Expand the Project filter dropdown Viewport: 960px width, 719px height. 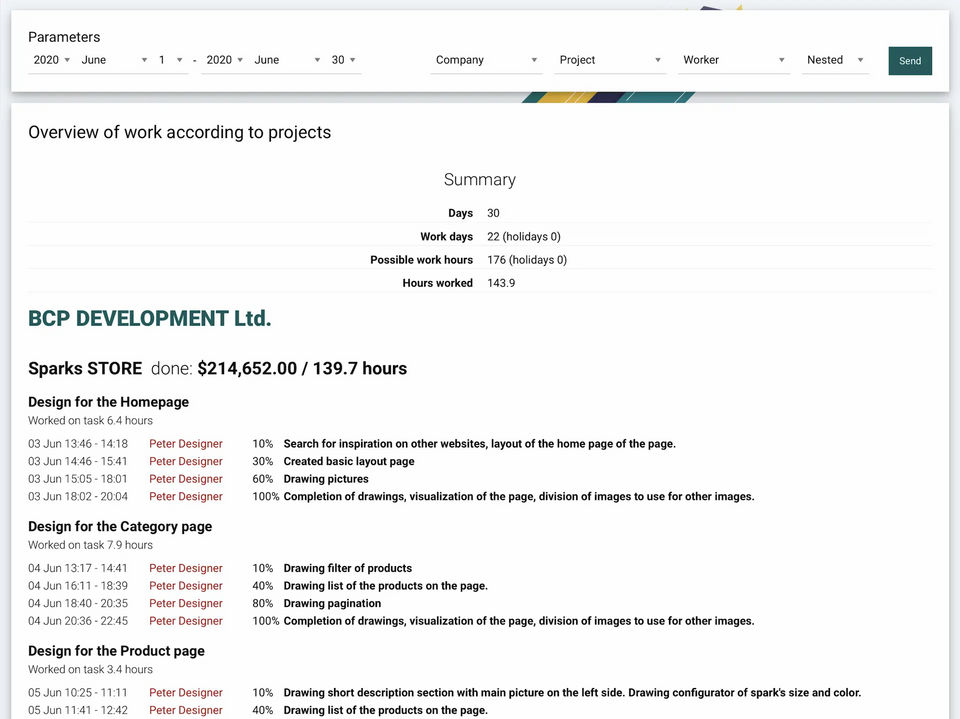pos(610,60)
